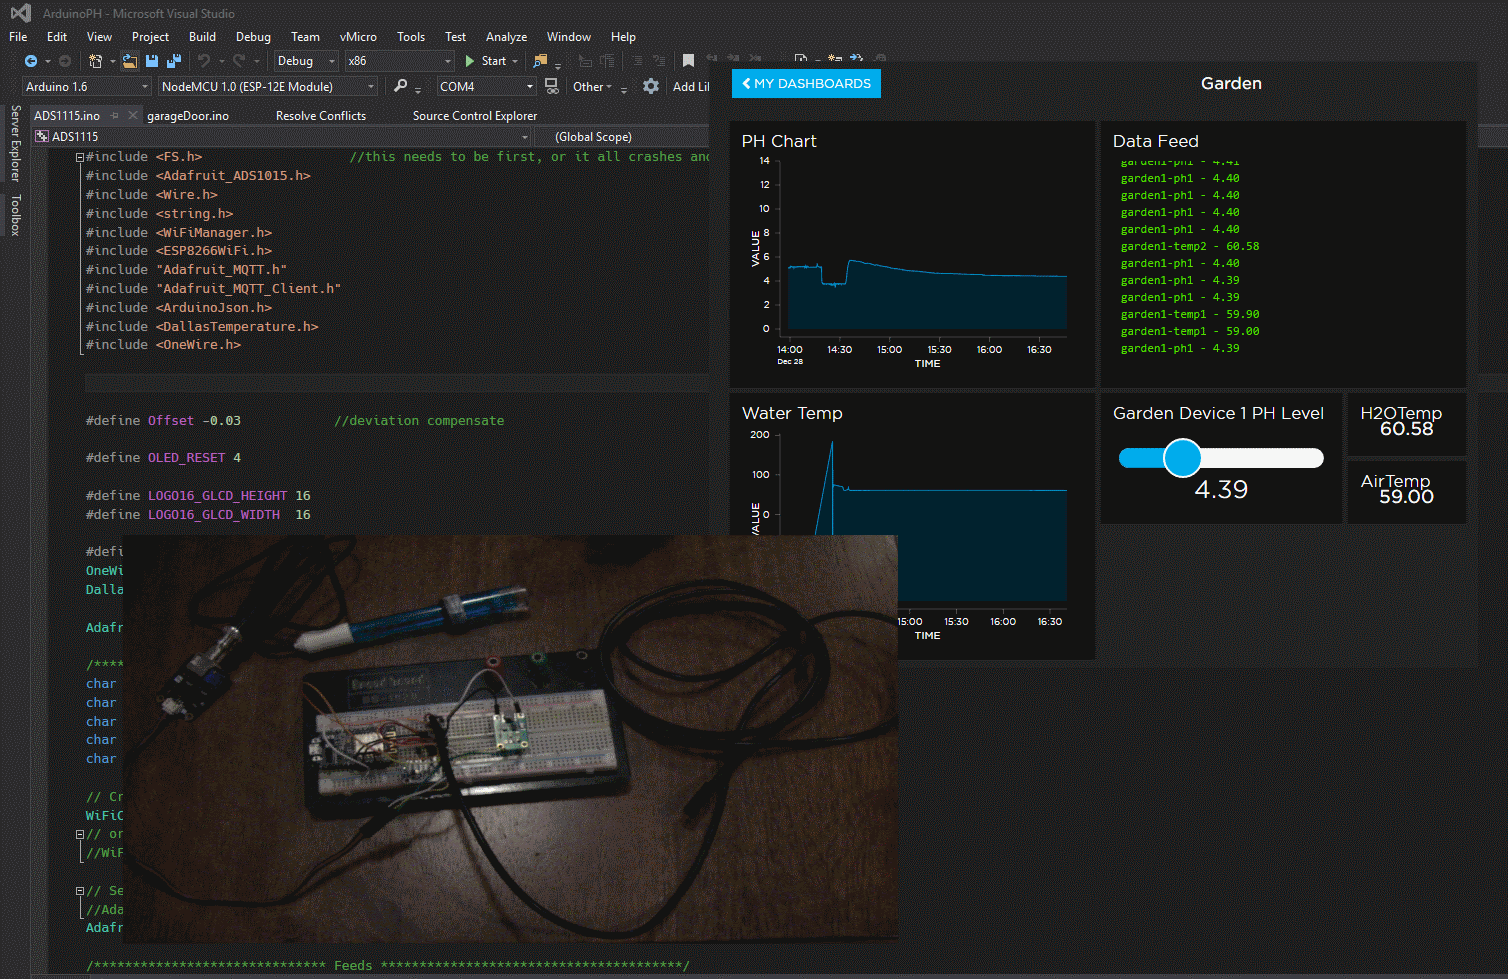Open the Edit menu

pos(57,36)
